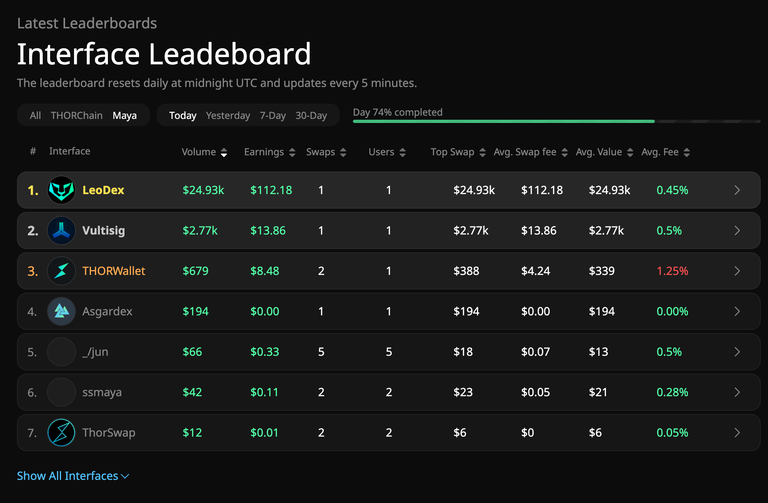768x503 pixels.
Task: Click the Earnings column header label
Action: pyautogui.click(x=264, y=152)
